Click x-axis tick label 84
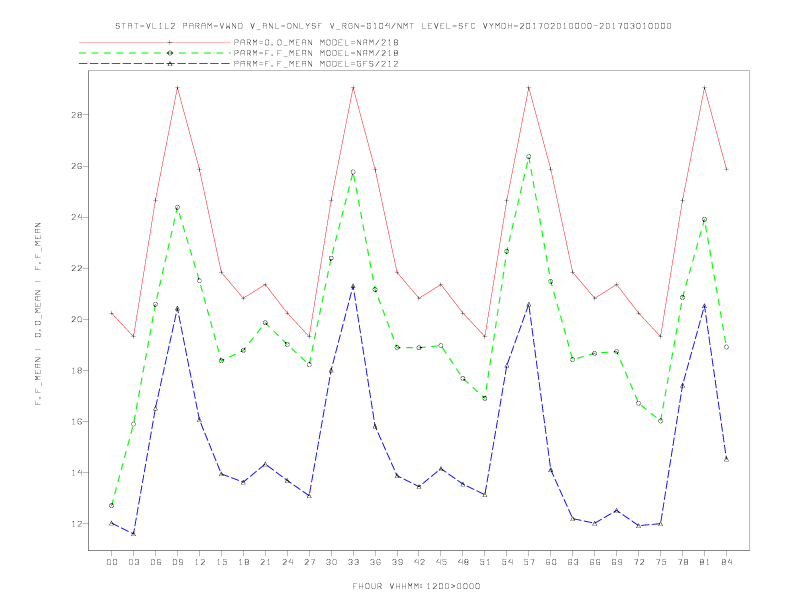 tap(726, 562)
